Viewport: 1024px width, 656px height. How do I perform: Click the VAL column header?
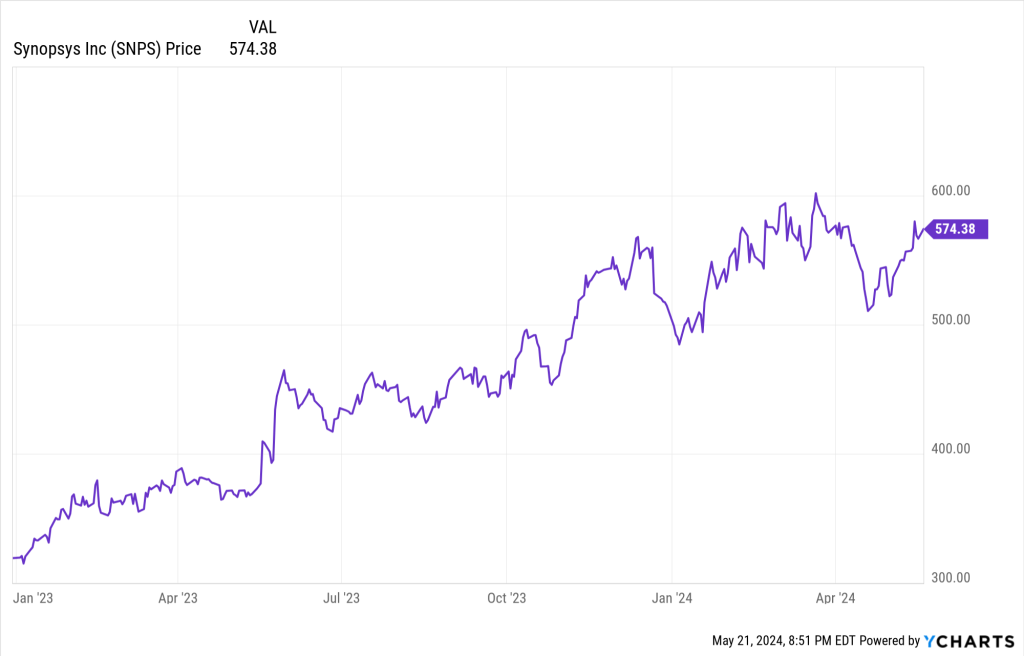pos(262,27)
